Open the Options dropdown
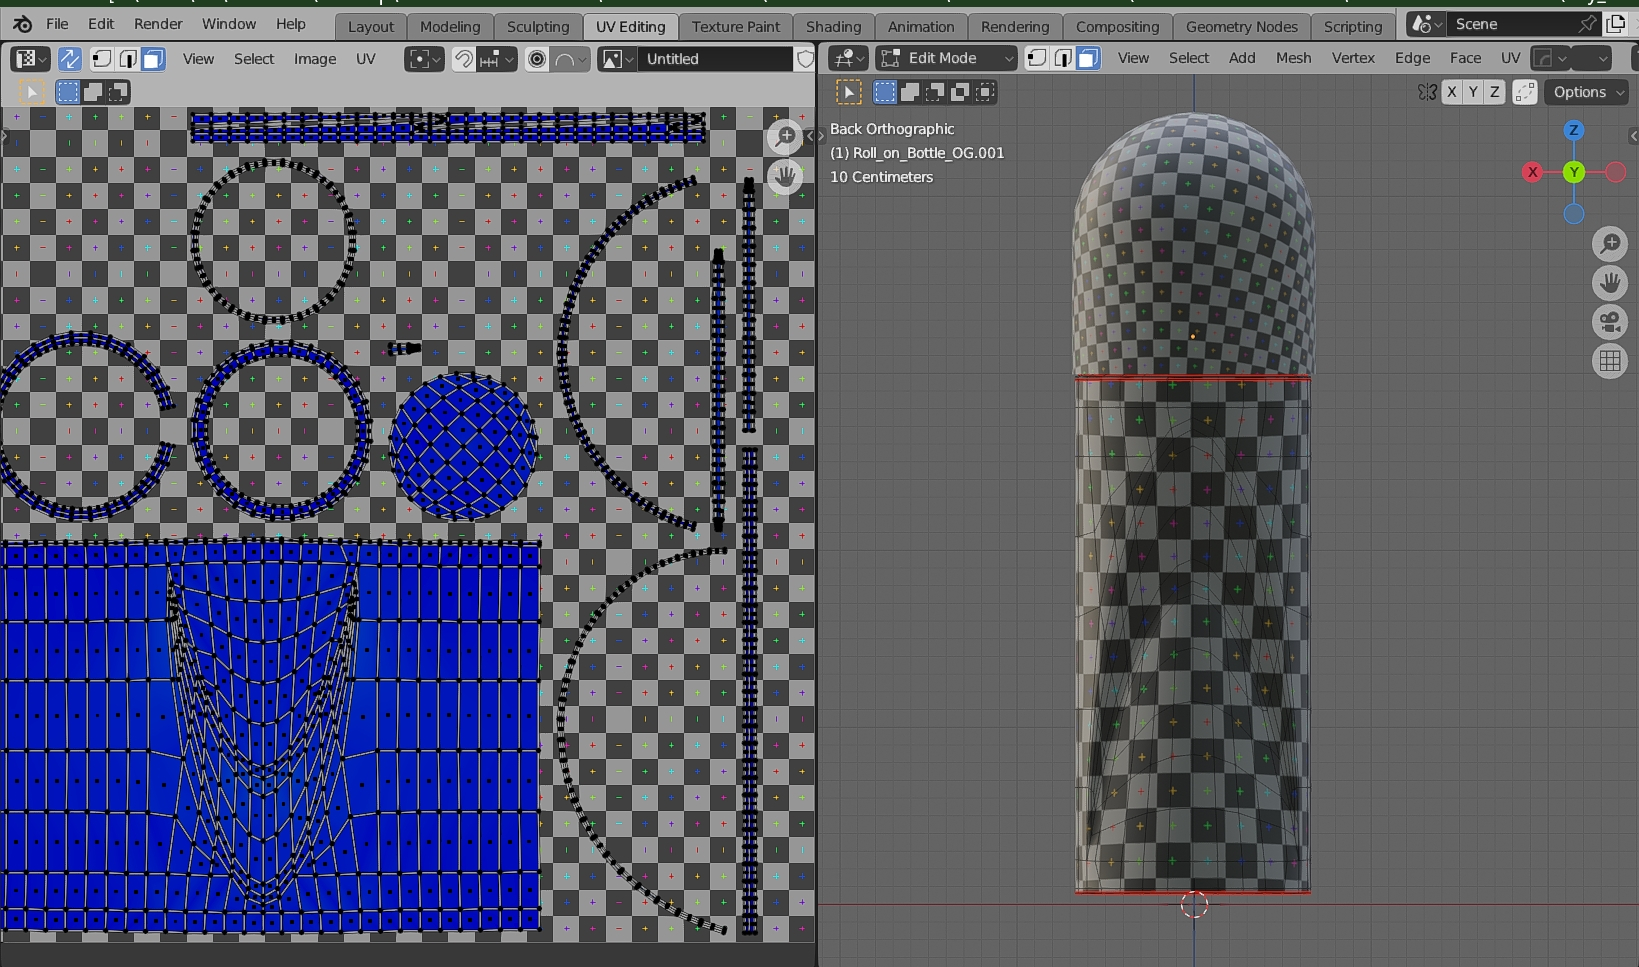This screenshot has height=967, width=1639. pyautogui.click(x=1588, y=92)
